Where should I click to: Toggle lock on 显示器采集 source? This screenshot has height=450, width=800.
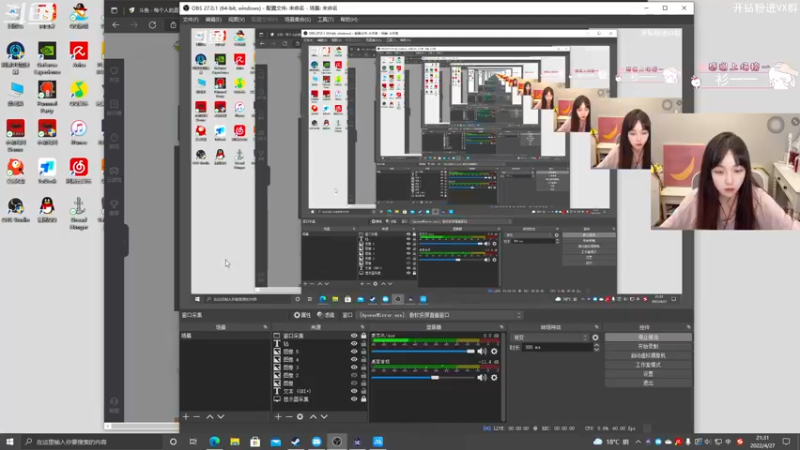pos(364,399)
